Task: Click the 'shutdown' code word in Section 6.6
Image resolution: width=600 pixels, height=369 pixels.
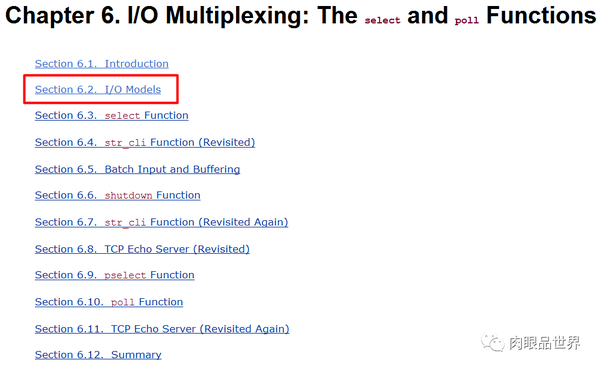Action: tap(128, 195)
